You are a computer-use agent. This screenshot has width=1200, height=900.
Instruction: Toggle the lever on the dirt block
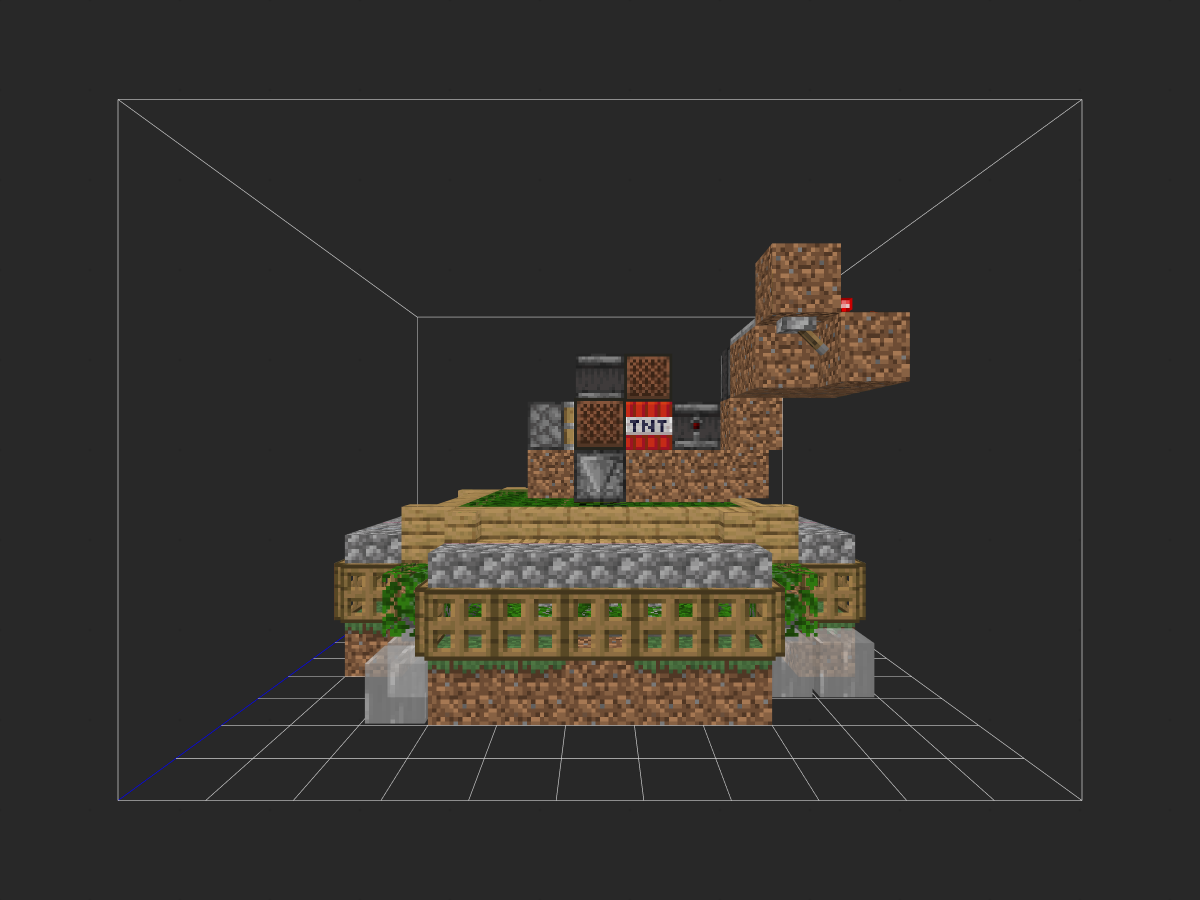pos(802,332)
